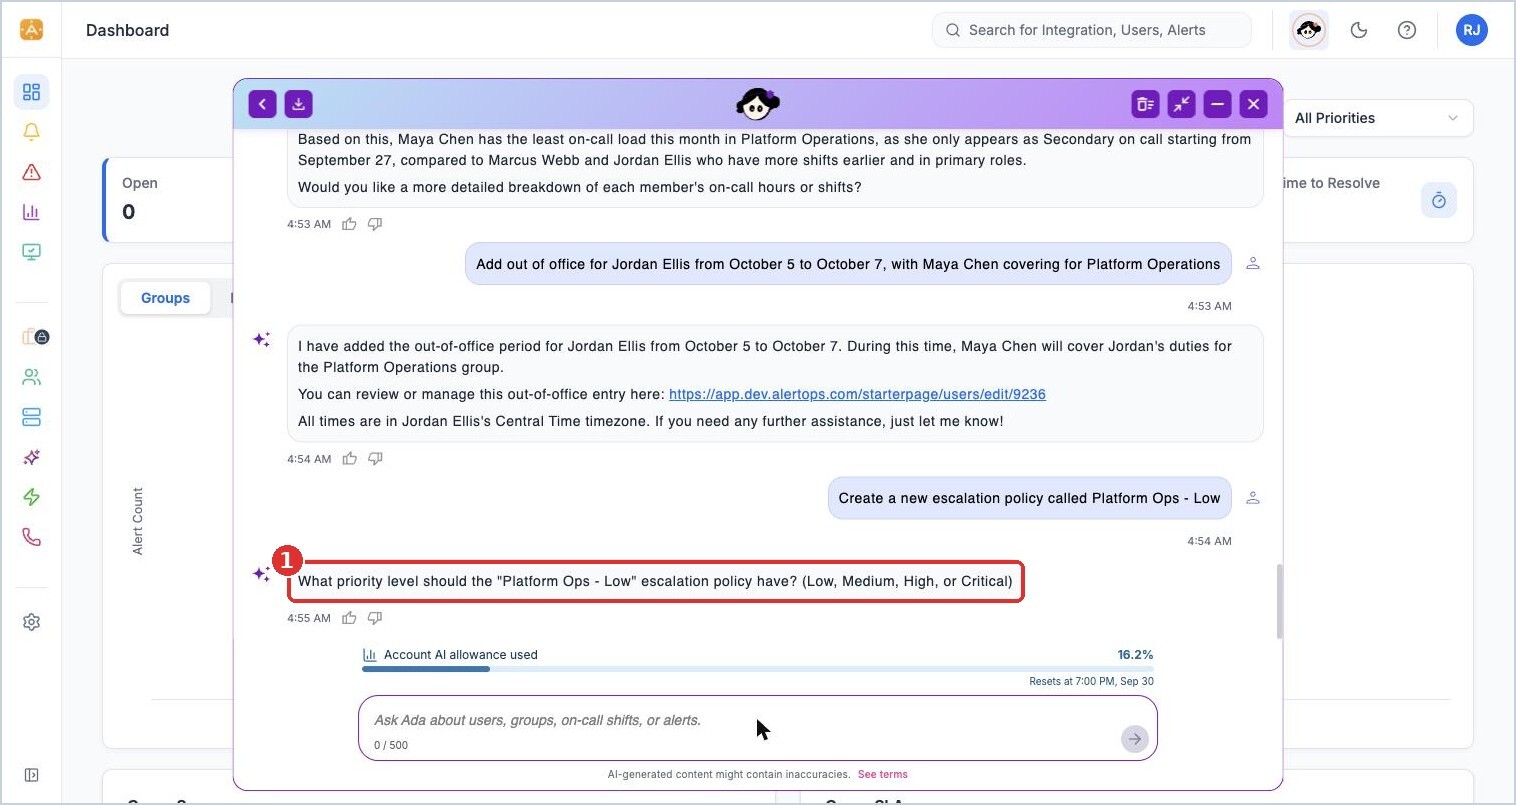Open the help question mark icon

[x=1407, y=30]
